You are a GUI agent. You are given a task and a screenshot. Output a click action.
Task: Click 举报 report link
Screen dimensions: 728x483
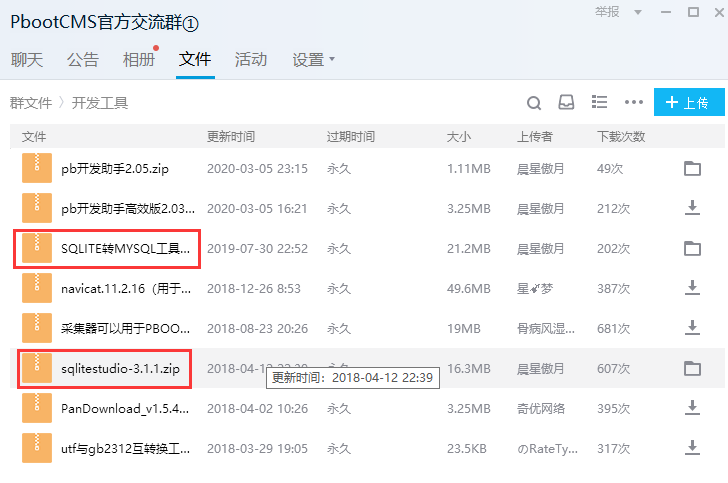click(x=606, y=12)
